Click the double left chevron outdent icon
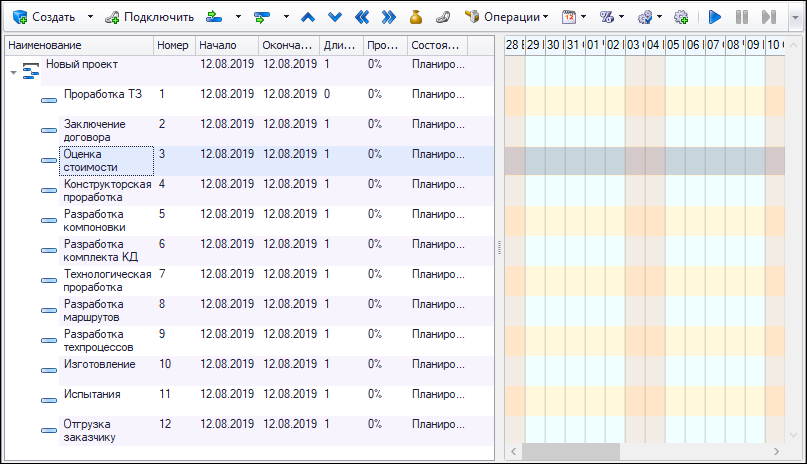 click(362, 17)
